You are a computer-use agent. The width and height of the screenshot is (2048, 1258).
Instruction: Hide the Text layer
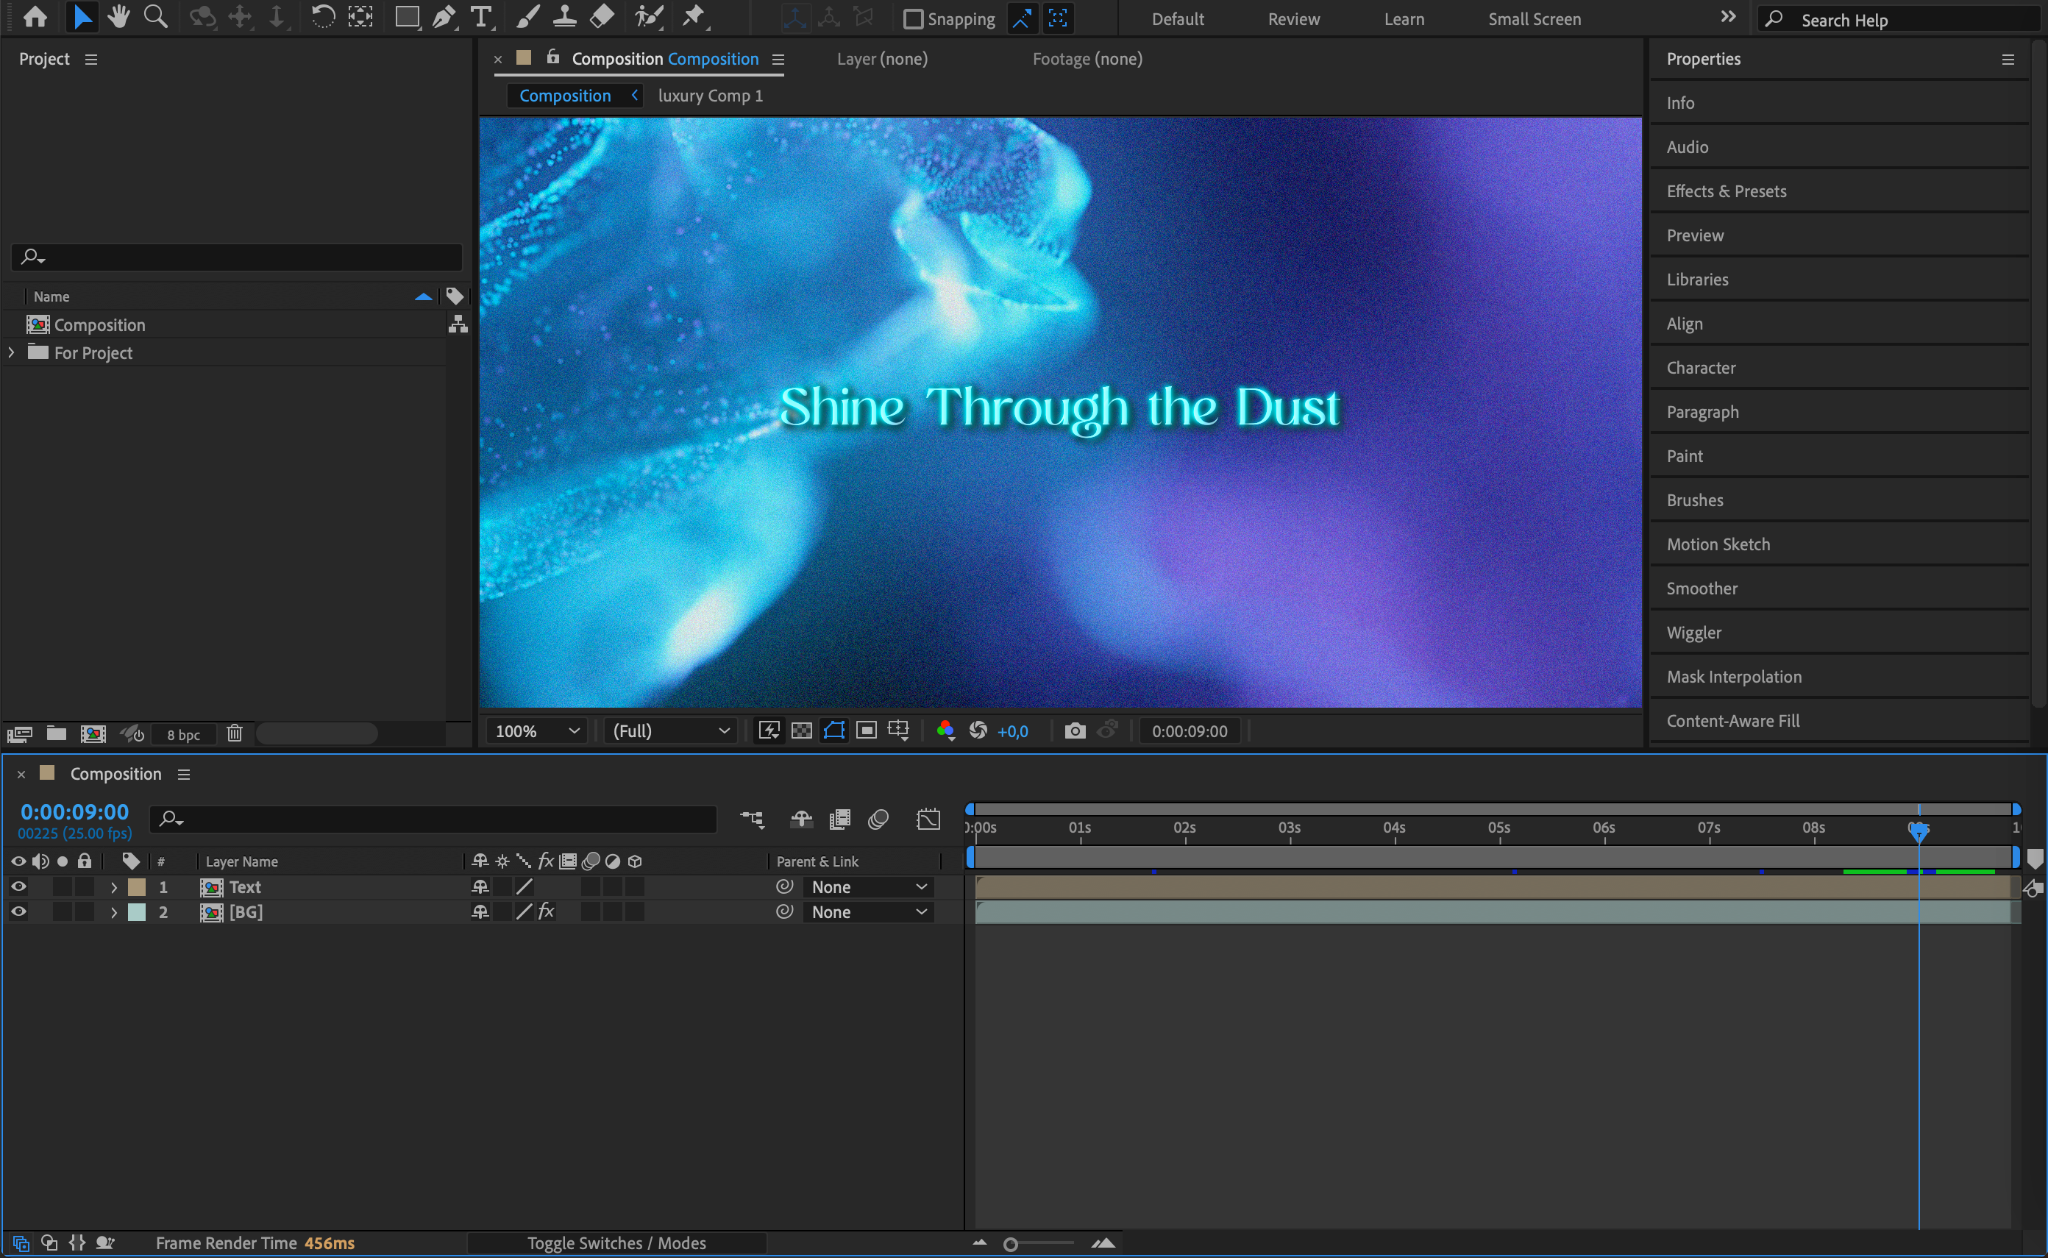(18, 887)
